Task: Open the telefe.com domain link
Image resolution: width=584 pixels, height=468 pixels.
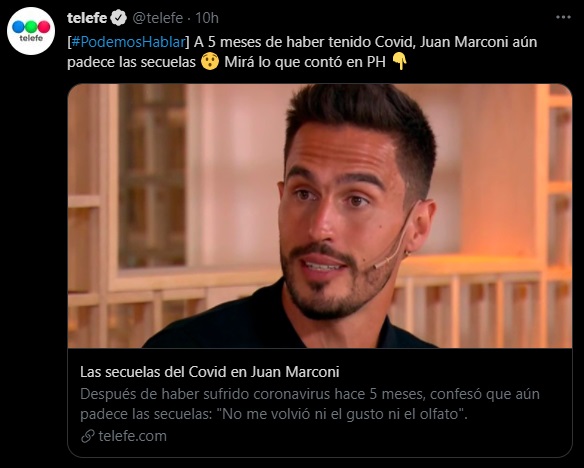Action: point(133,436)
